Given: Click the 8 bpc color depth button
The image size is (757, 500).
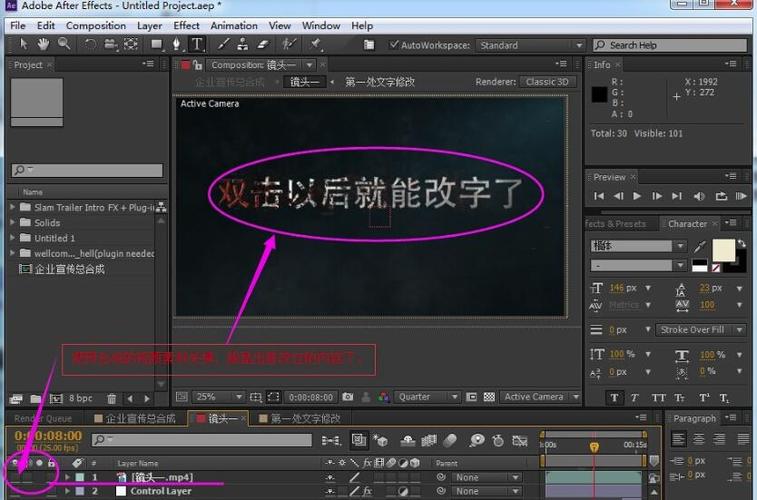Looking at the screenshot, I should click(80, 398).
